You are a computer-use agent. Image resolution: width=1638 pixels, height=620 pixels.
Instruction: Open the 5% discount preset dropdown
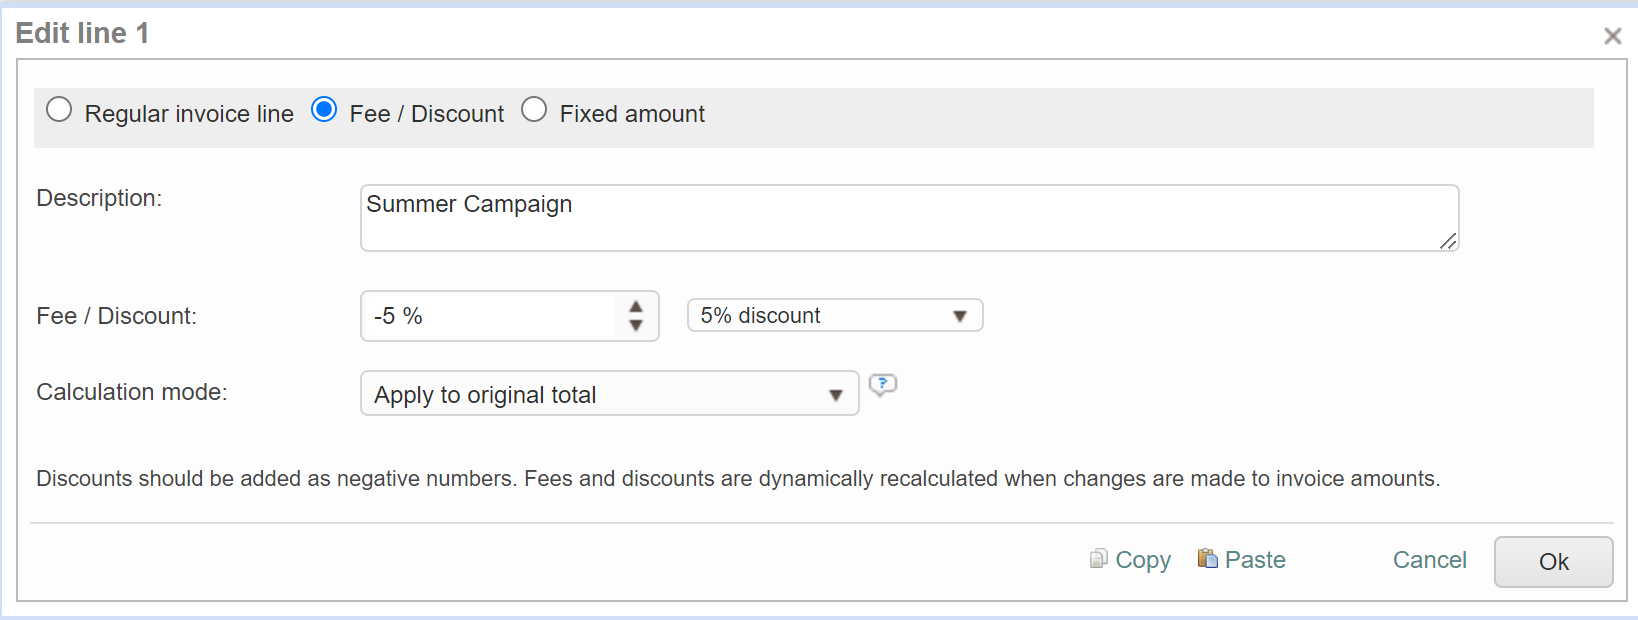834,316
